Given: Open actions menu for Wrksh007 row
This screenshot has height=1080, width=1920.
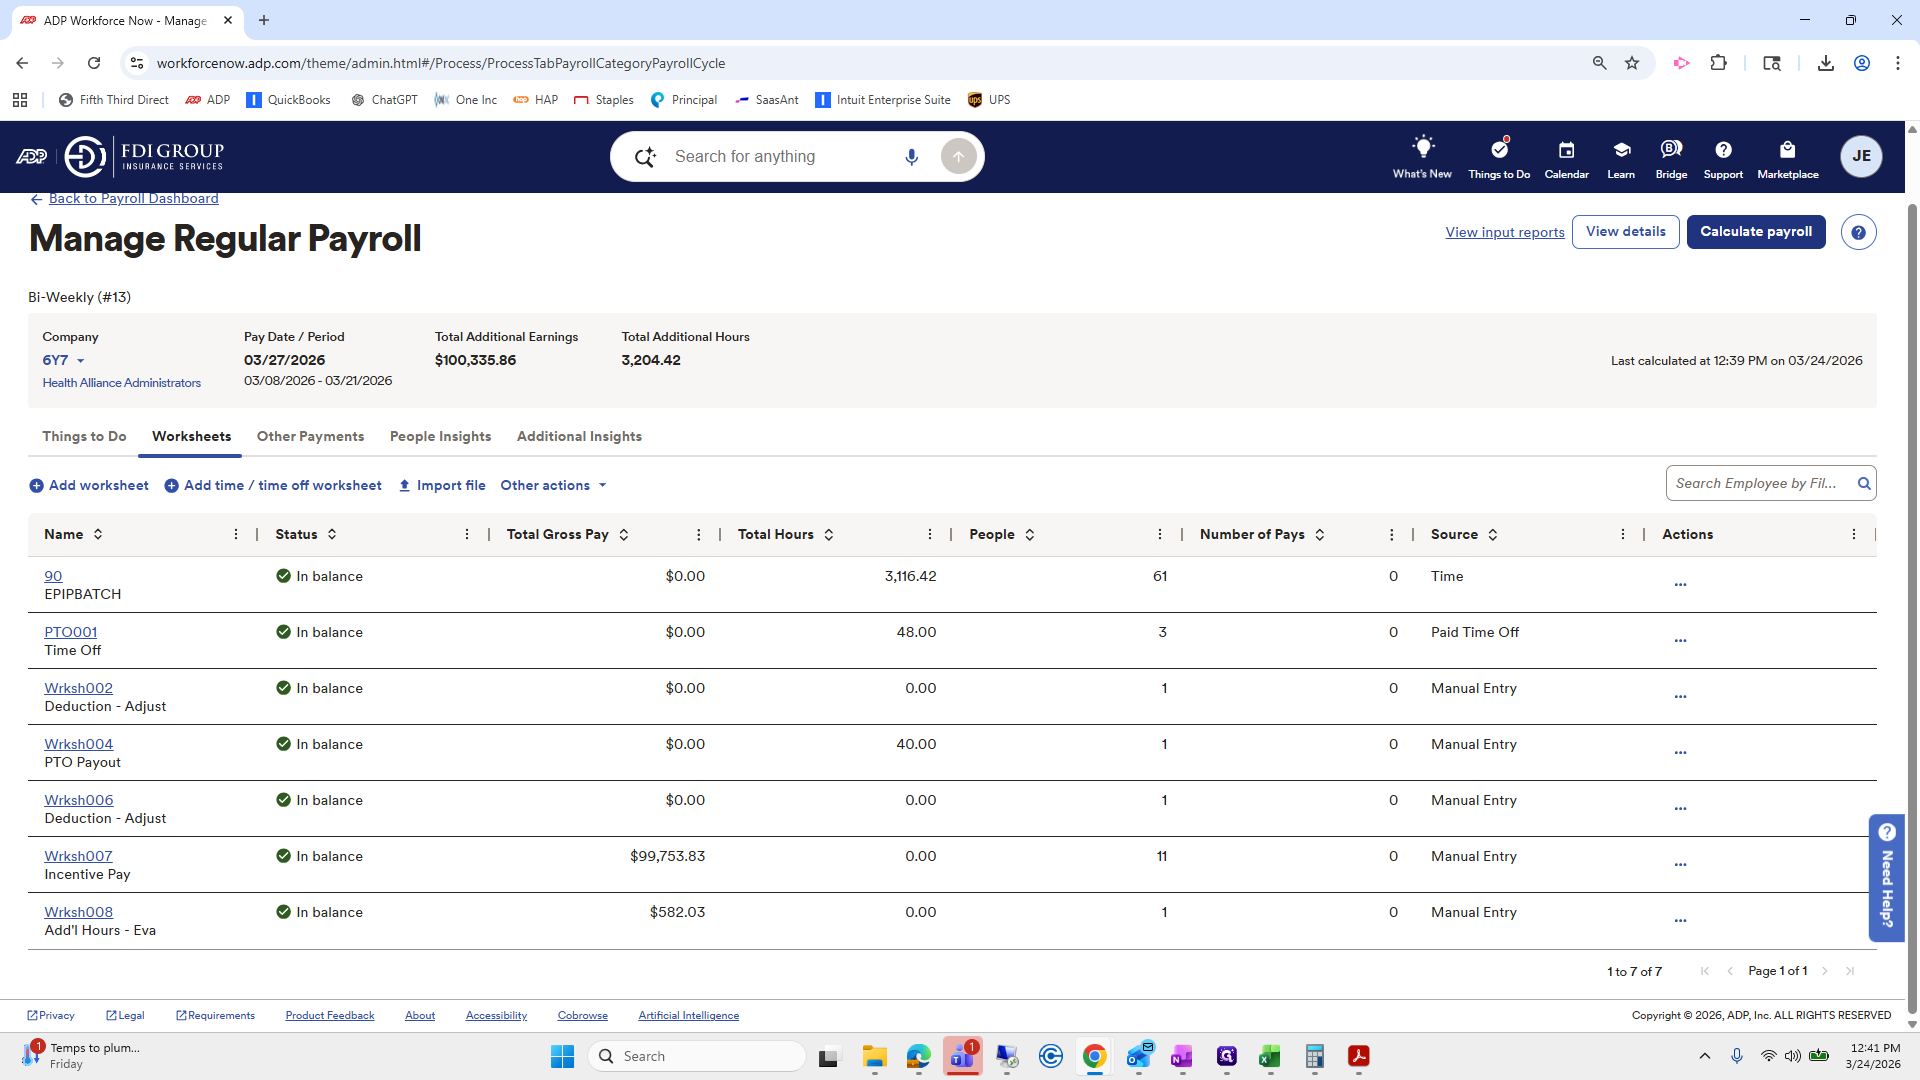Looking at the screenshot, I should (x=1680, y=865).
